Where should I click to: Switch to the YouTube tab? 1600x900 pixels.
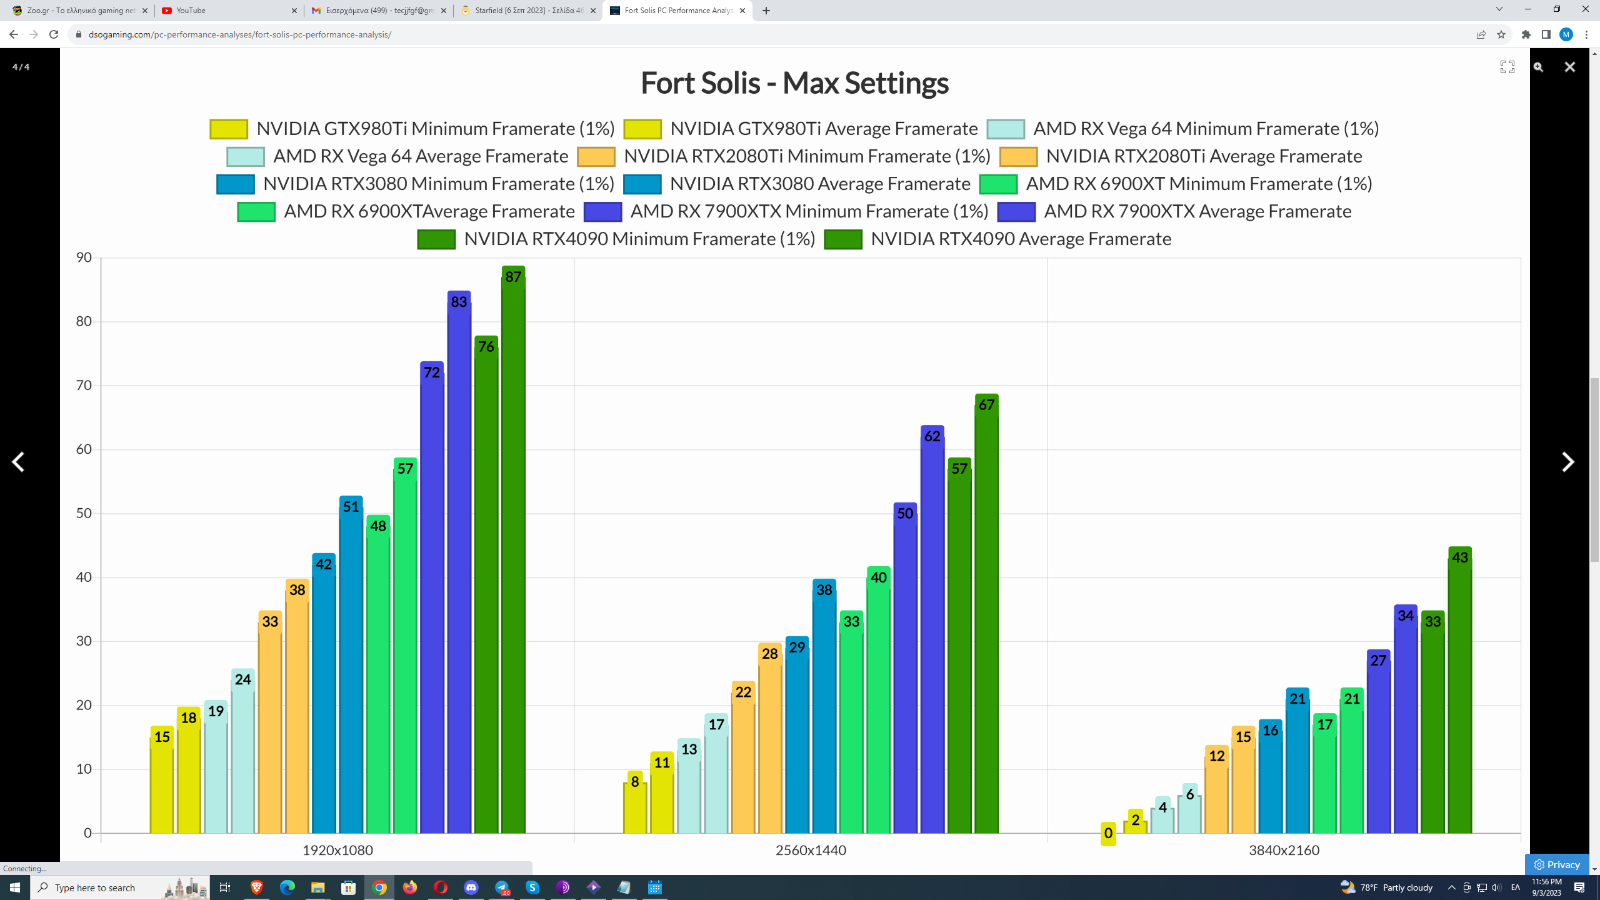[x=229, y=11]
